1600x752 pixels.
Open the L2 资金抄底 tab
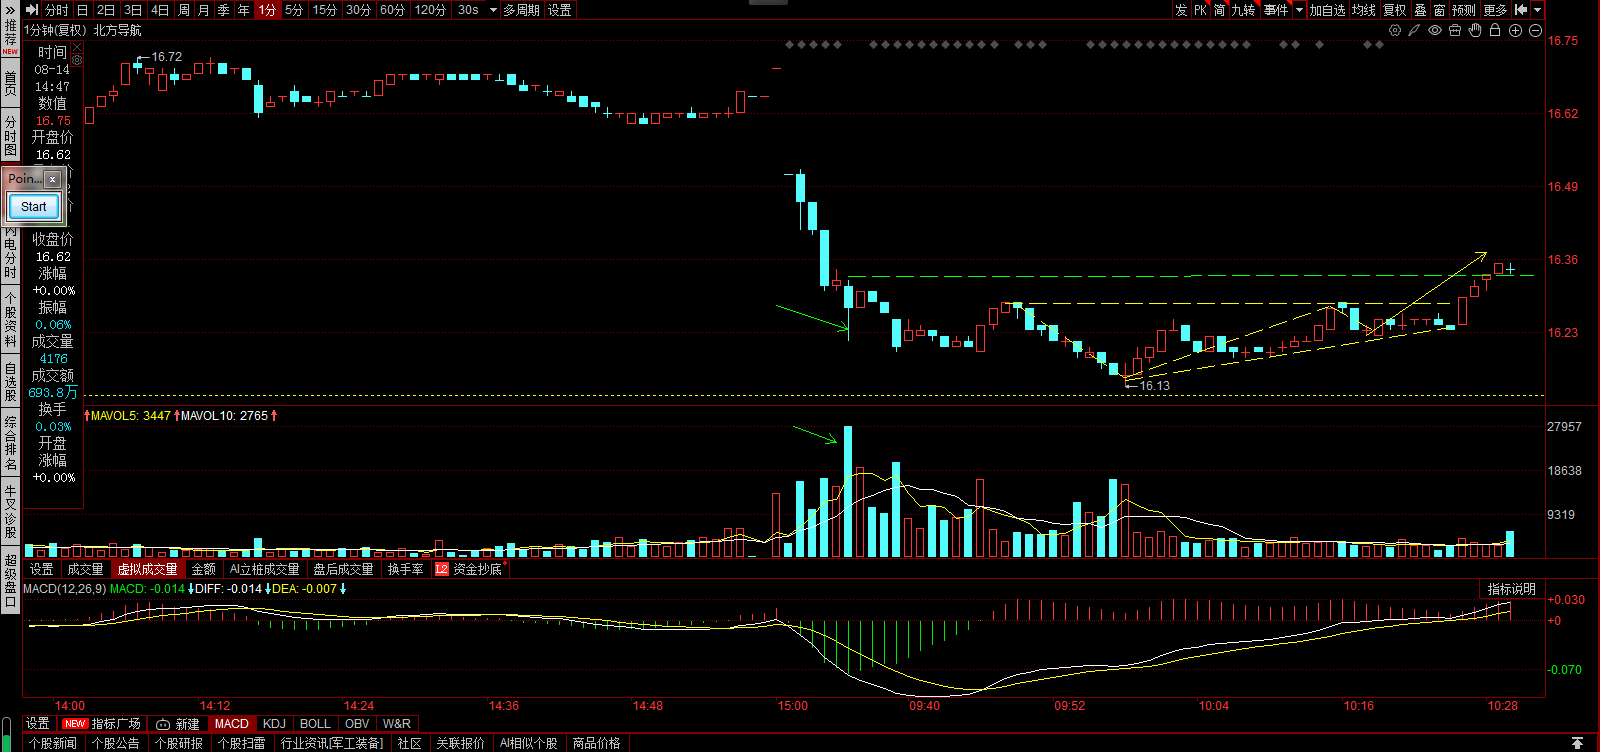[468, 569]
